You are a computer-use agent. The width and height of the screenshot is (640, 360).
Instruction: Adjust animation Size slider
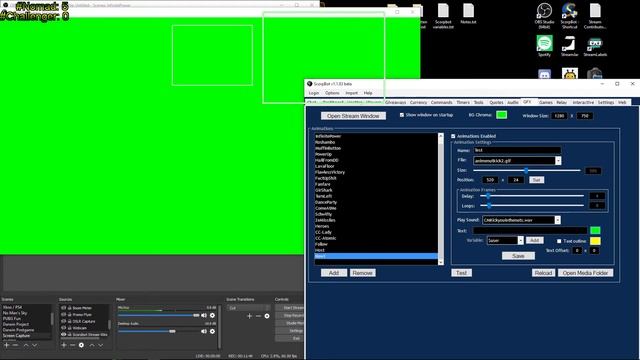(527, 170)
